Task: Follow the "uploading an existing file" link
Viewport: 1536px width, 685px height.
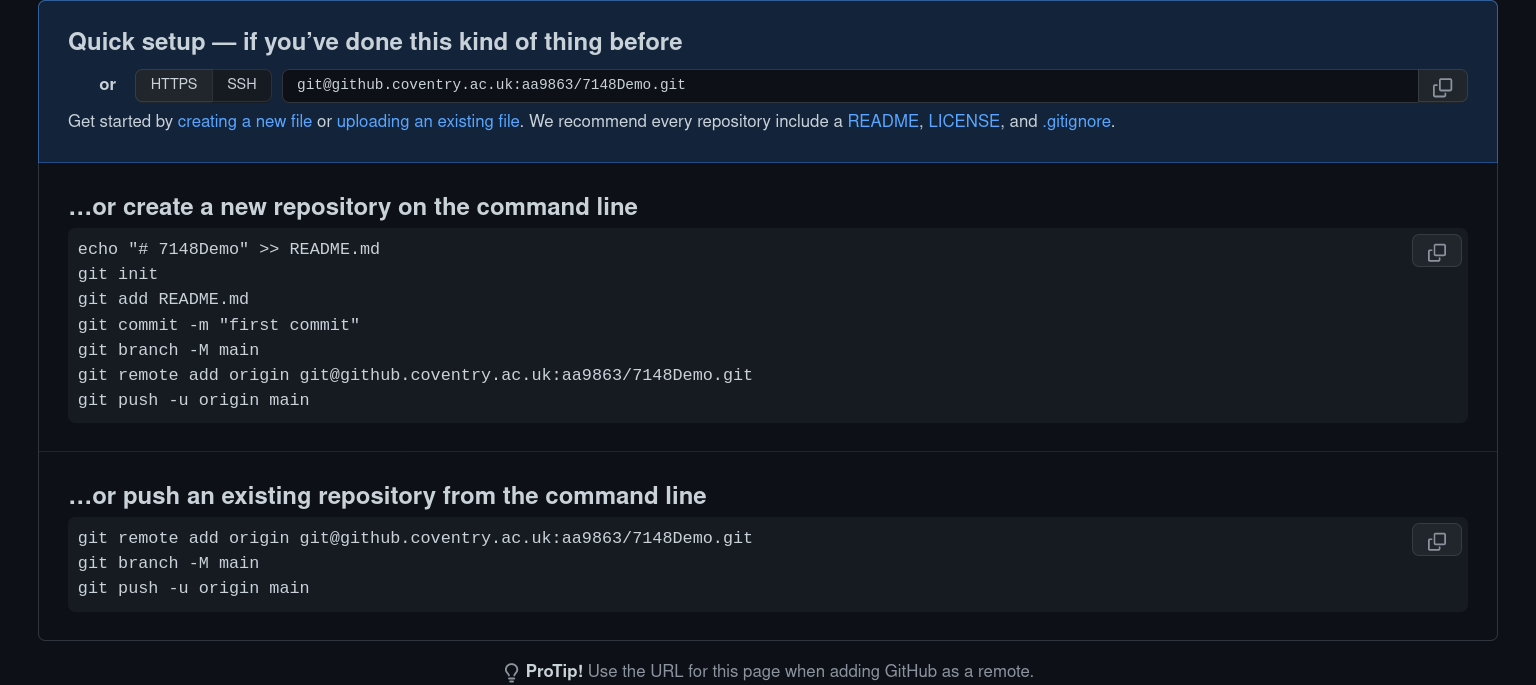Action: [428, 122]
